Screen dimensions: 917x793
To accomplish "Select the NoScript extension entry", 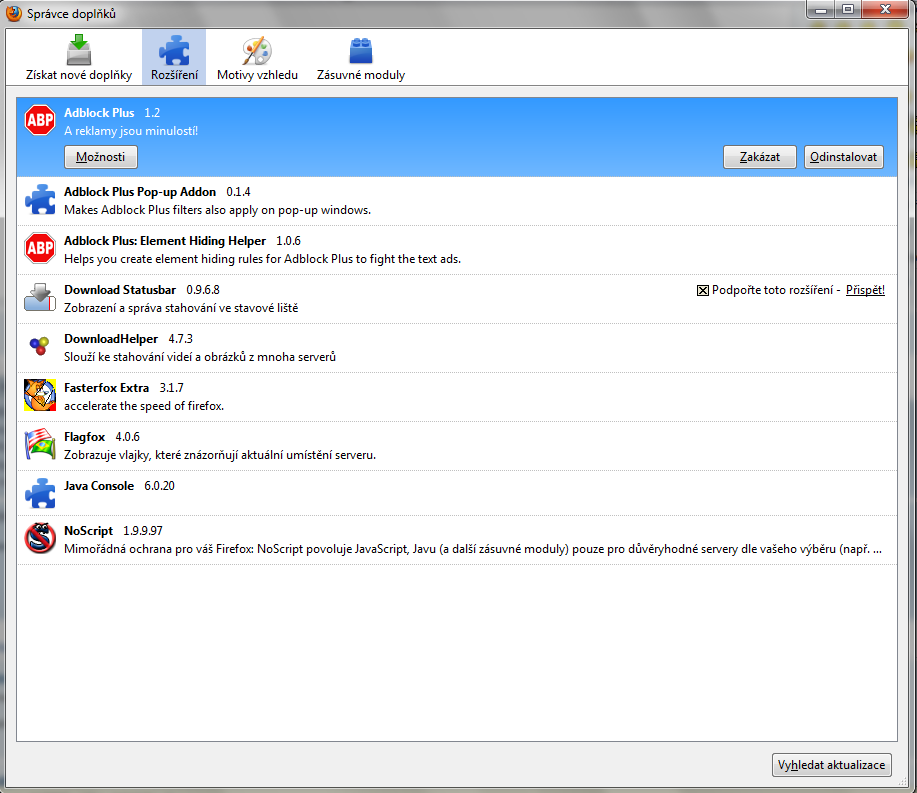I will 457,540.
